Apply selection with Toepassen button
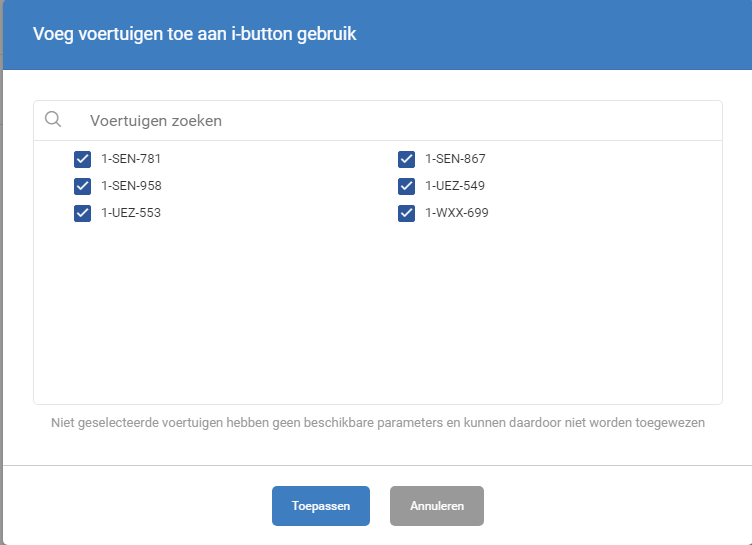The height and width of the screenshot is (545, 752). click(x=321, y=506)
